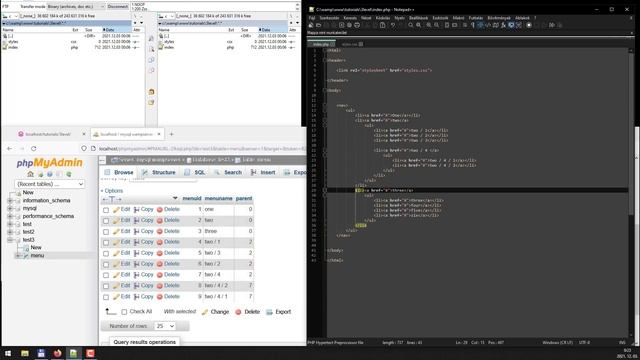Viewport: 640px width, 360px height.
Task: Go back in the browser
Action: (10, 149)
